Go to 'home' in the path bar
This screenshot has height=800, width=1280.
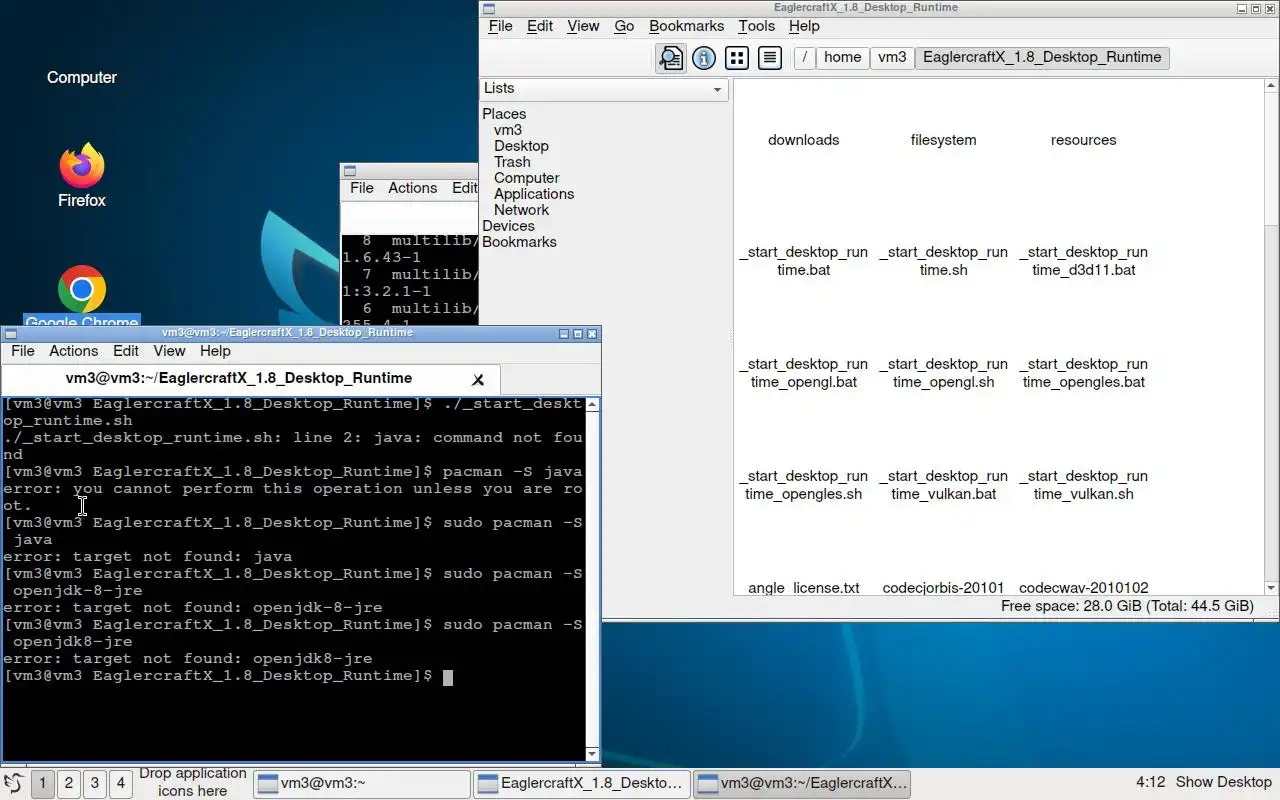click(x=842, y=58)
